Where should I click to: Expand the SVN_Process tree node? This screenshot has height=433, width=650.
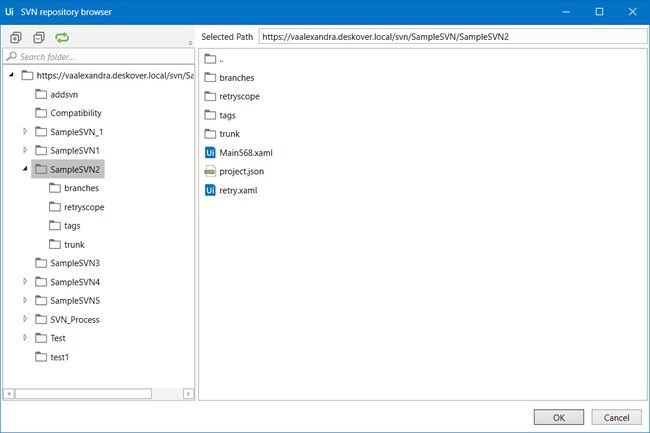(25, 319)
